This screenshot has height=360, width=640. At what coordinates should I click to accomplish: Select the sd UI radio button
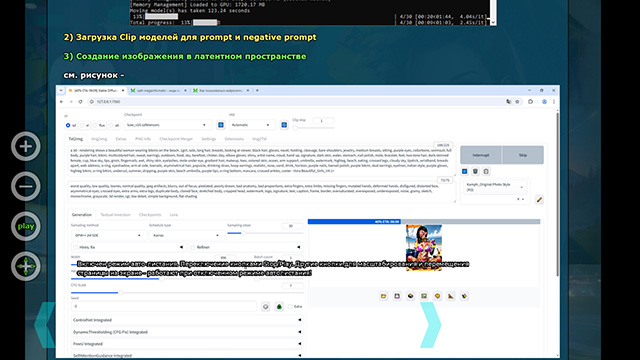68,125
